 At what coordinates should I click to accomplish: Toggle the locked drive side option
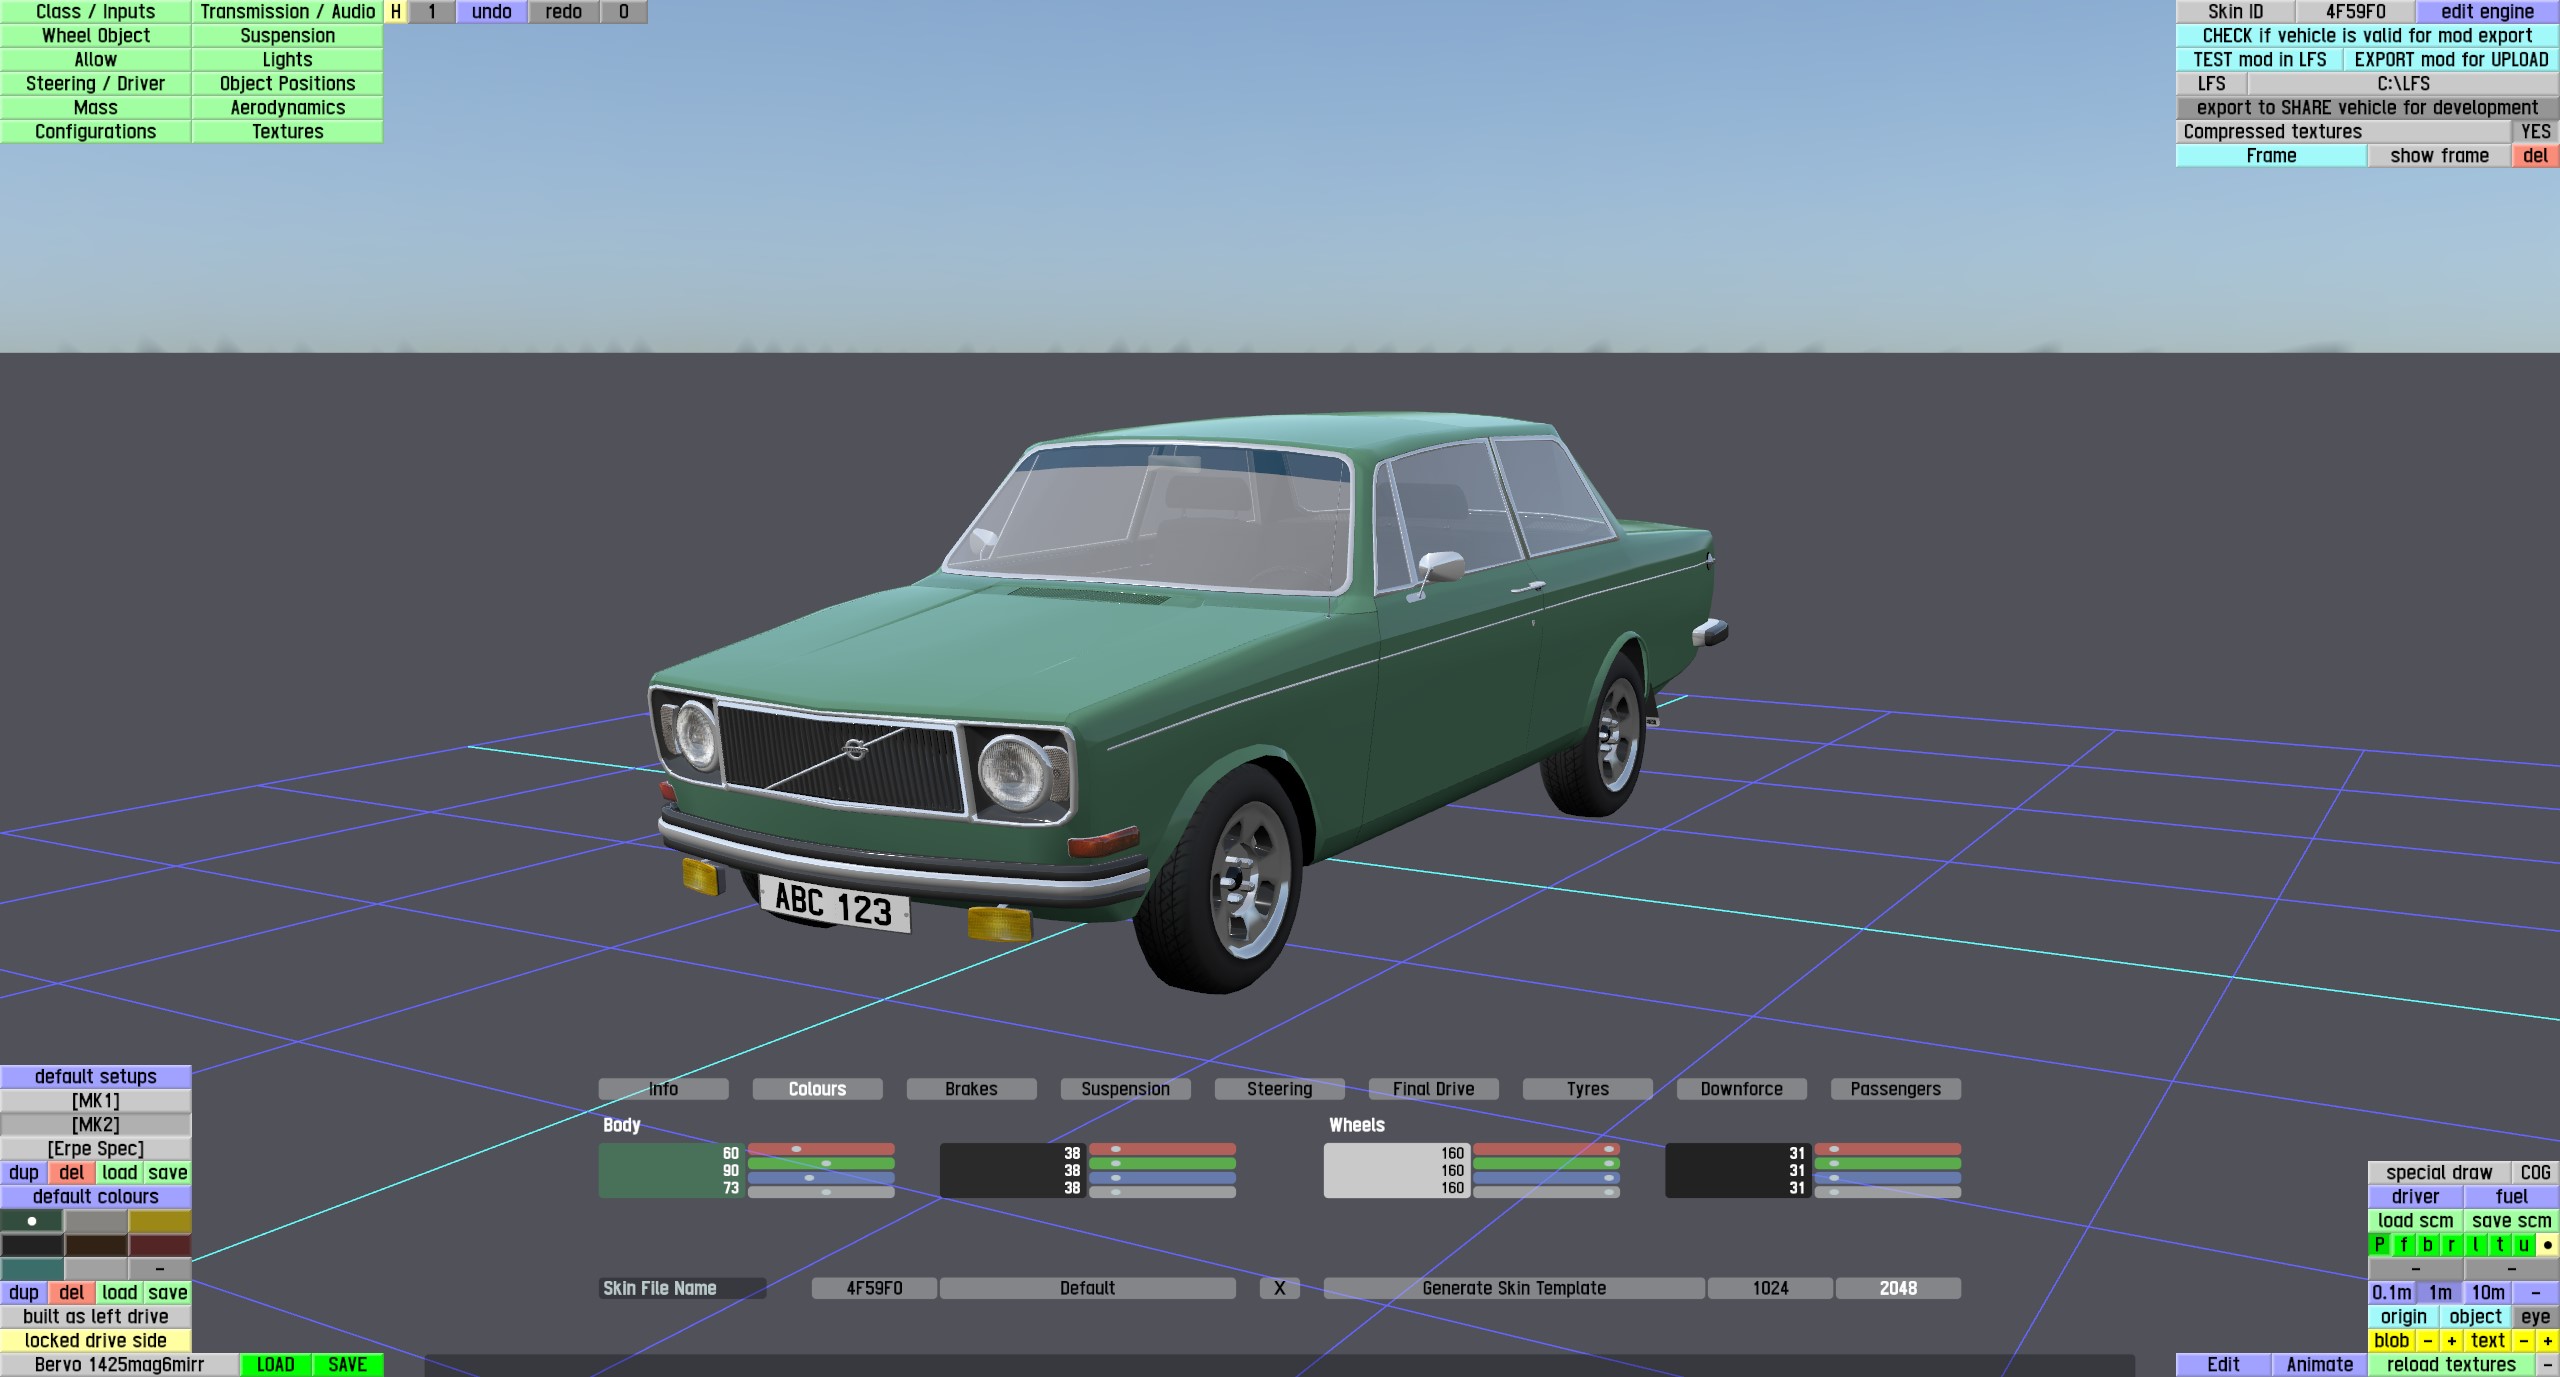(96, 1340)
